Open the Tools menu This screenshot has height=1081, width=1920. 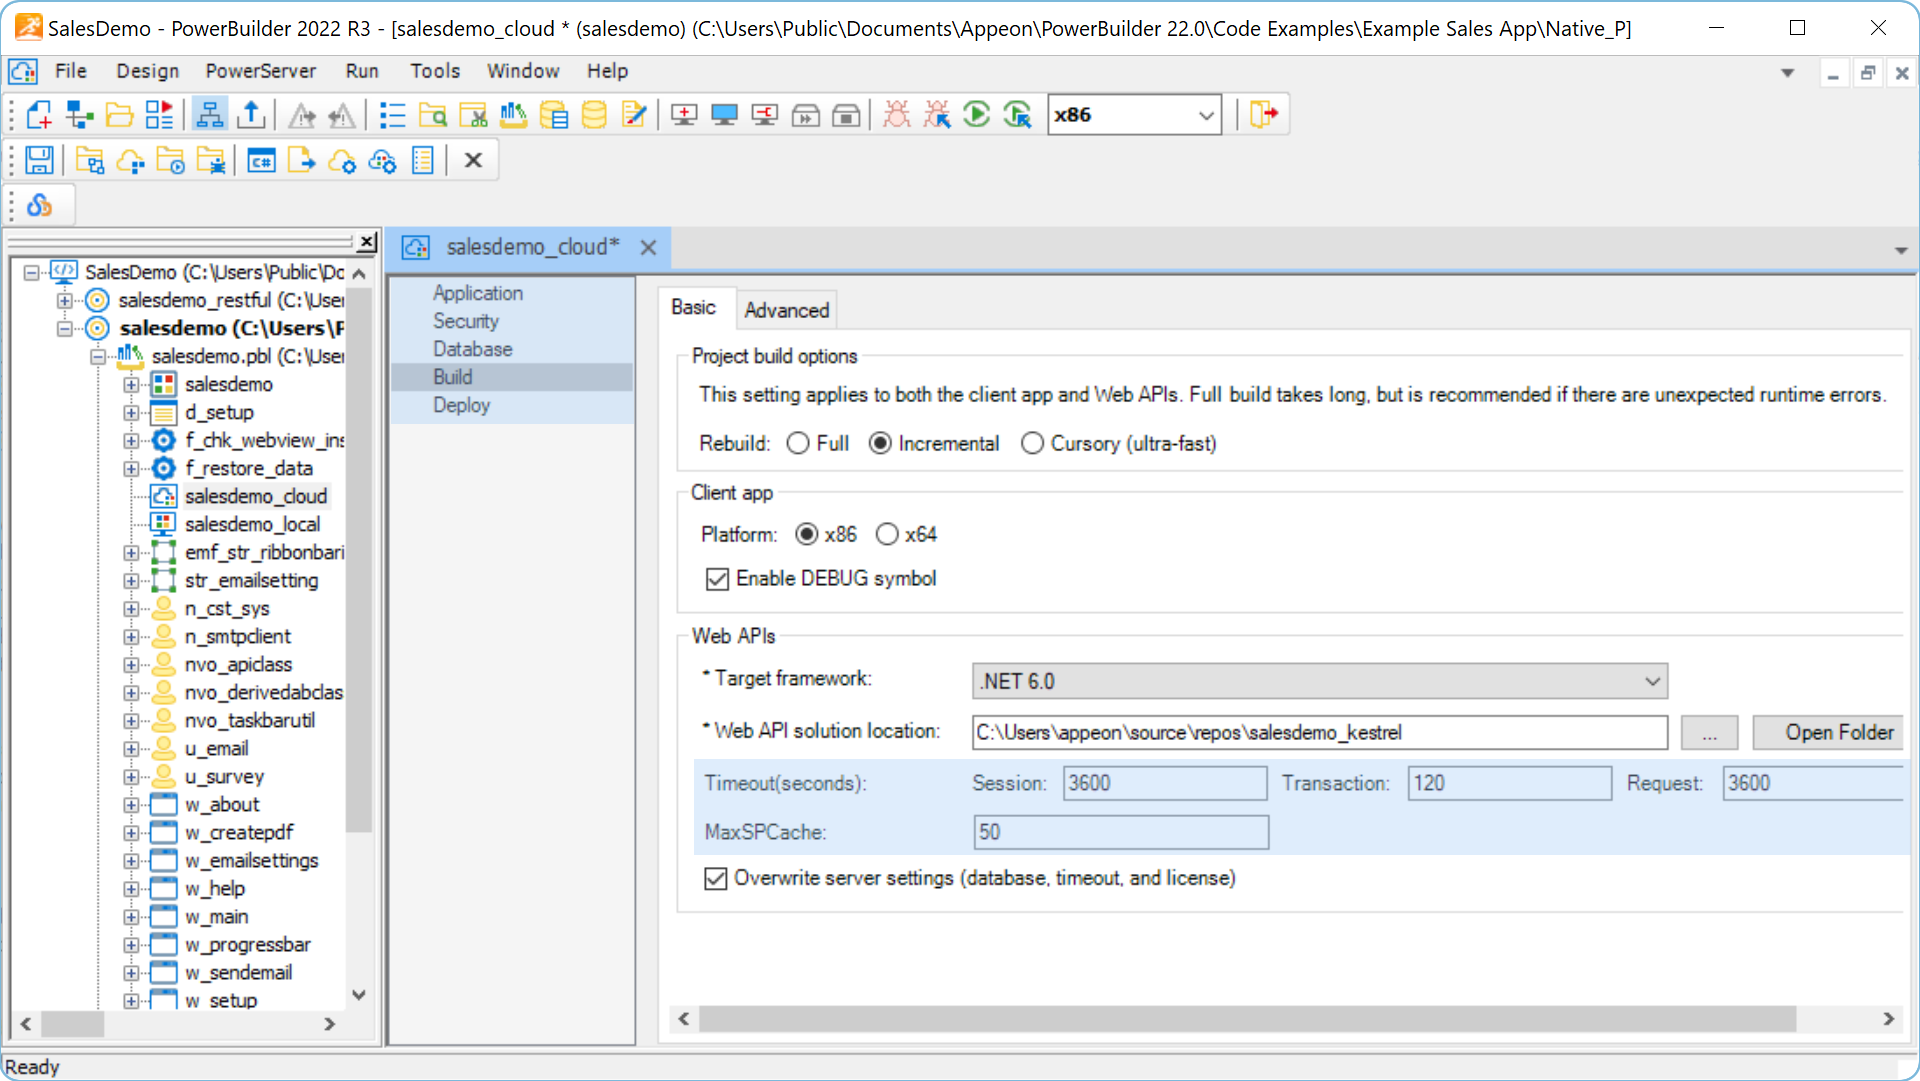pos(434,71)
